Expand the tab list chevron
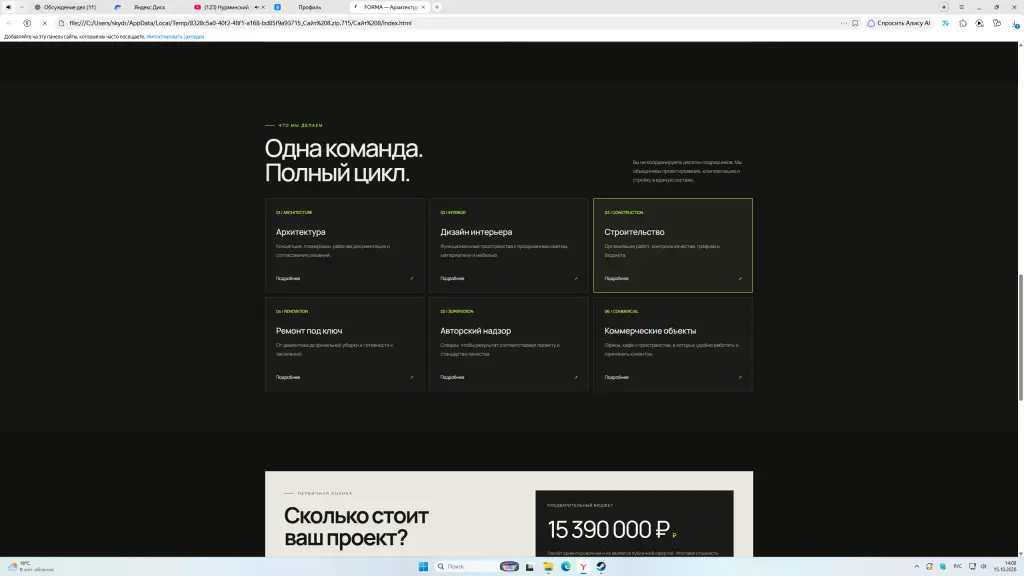Image resolution: width=1024 pixels, height=576 pixels. pos(22,7)
